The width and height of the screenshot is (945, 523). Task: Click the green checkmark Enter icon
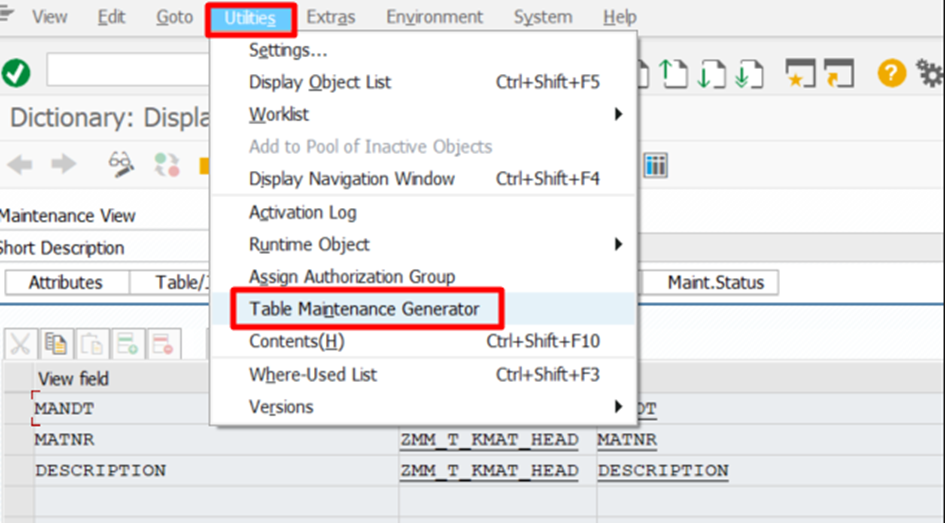point(16,72)
